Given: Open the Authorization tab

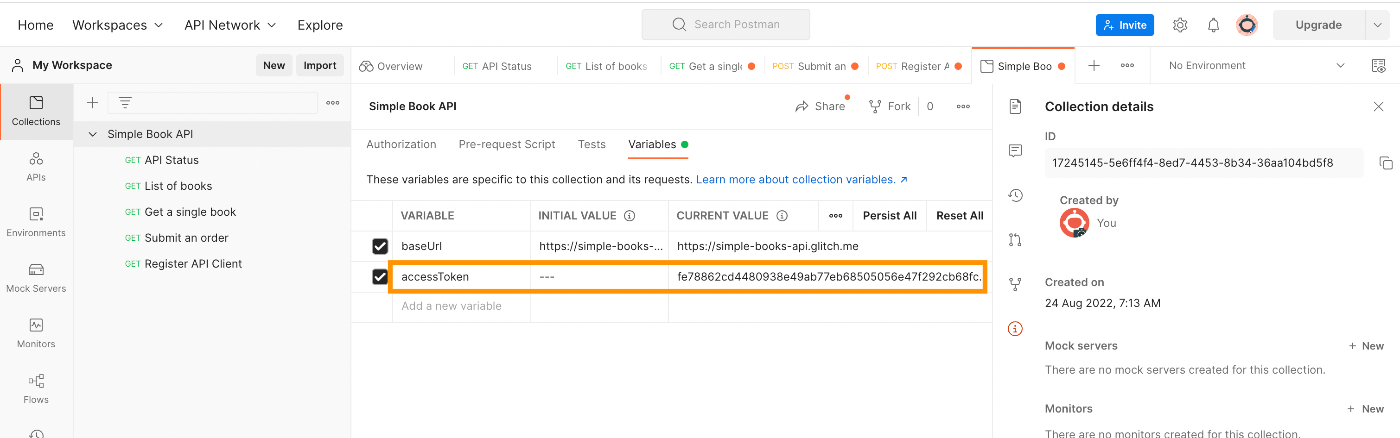Looking at the screenshot, I should click(x=401, y=144).
